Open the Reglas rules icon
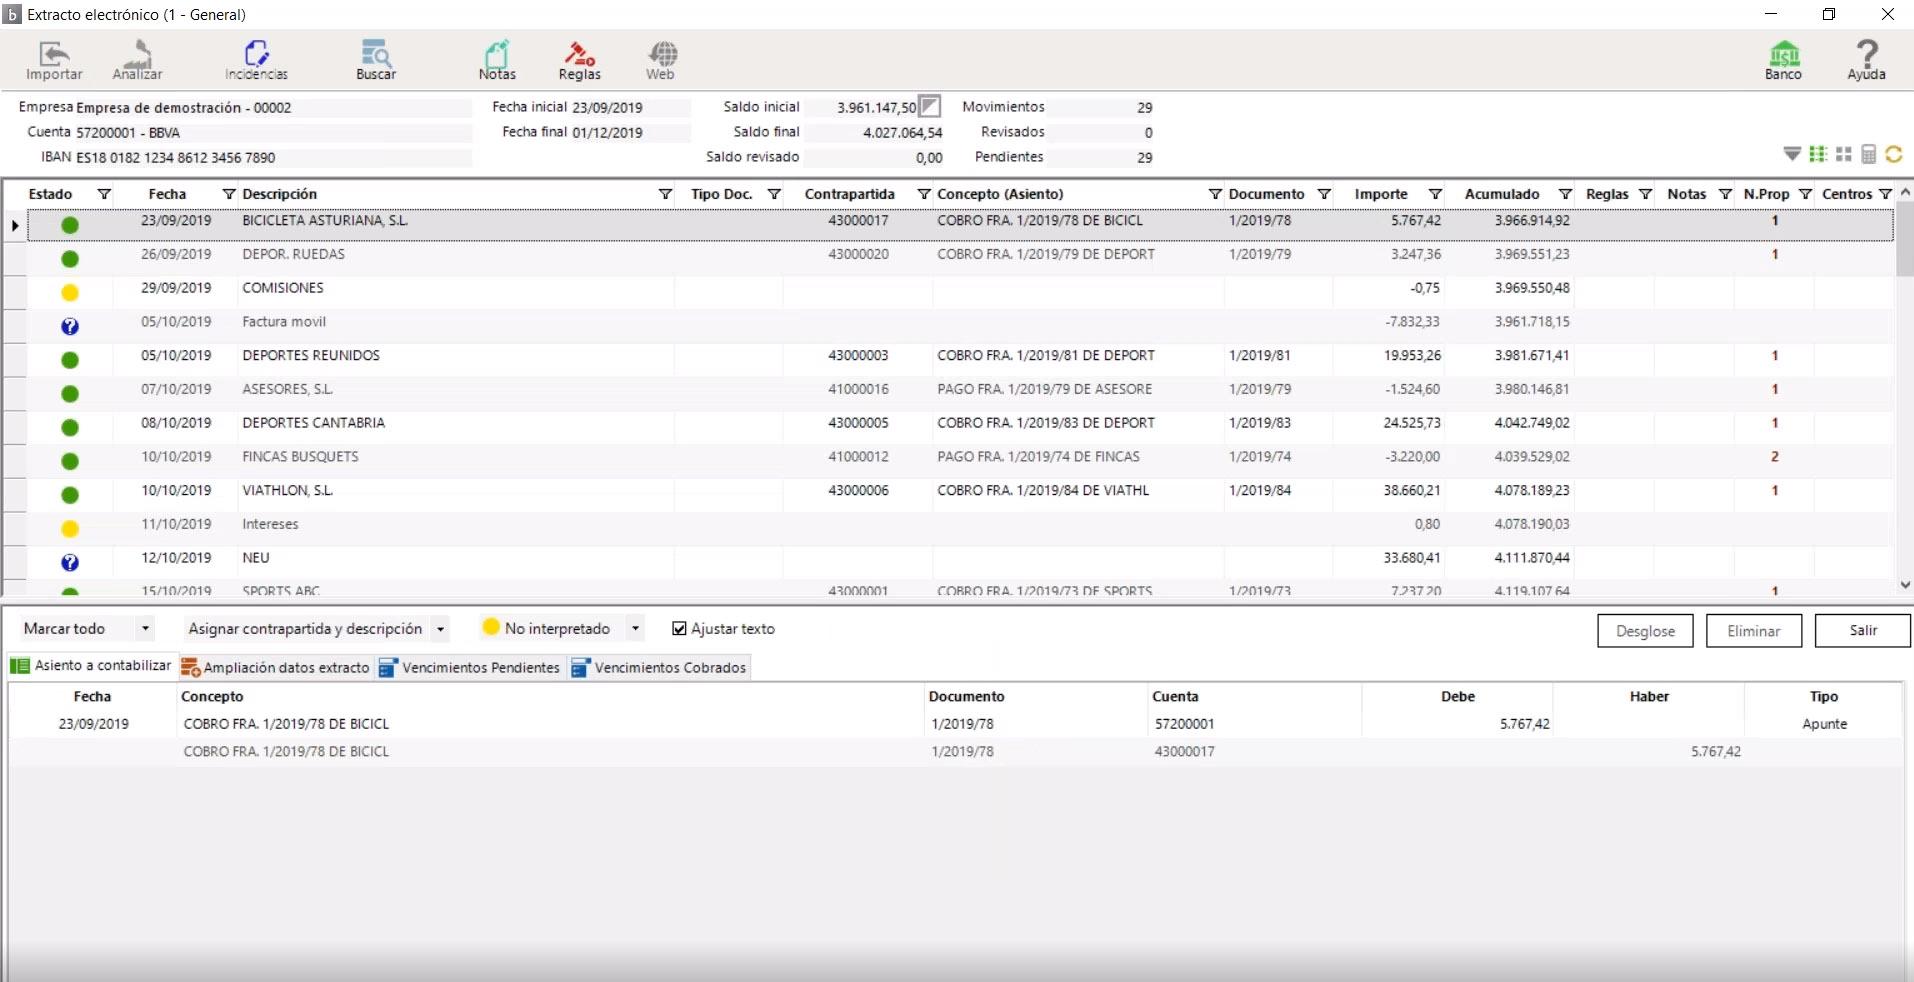This screenshot has height=982, width=1914. pos(579,60)
